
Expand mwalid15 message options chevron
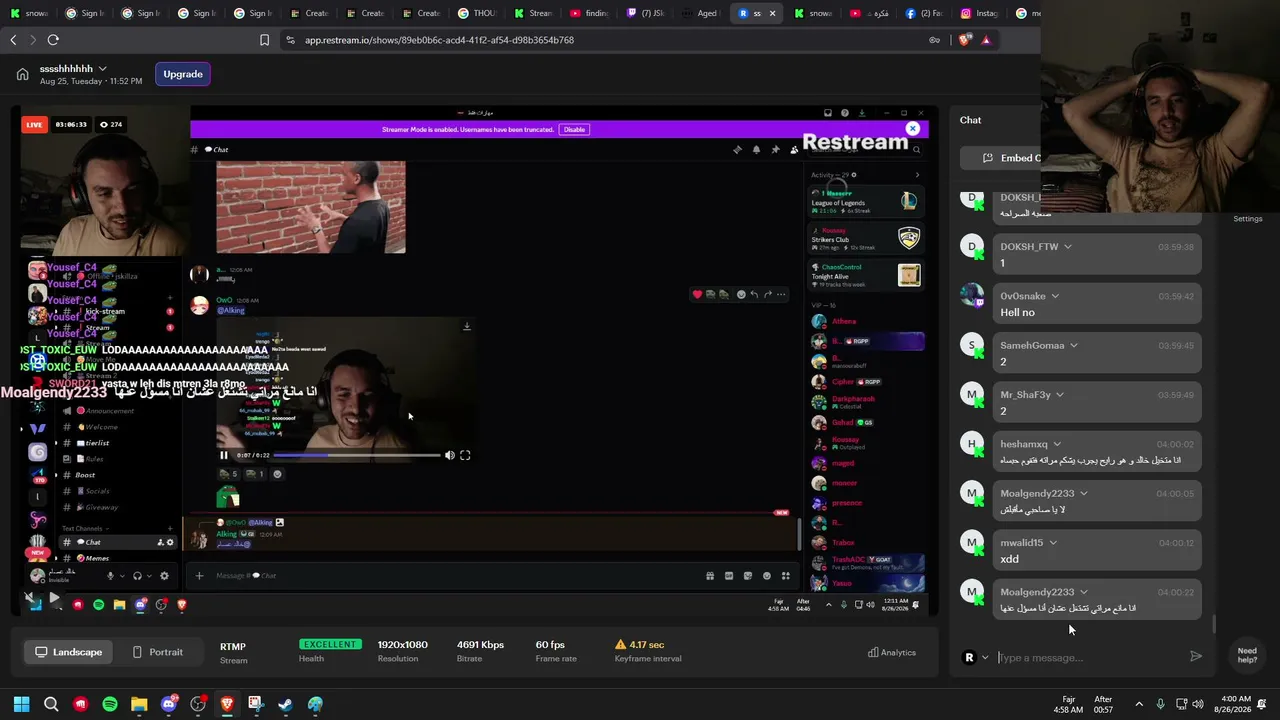pyautogui.click(x=1052, y=543)
